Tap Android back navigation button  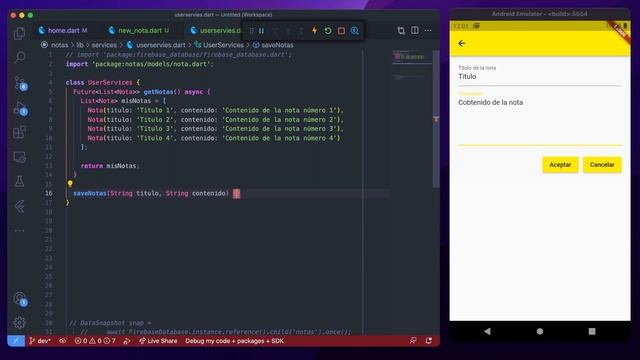[487, 331]
